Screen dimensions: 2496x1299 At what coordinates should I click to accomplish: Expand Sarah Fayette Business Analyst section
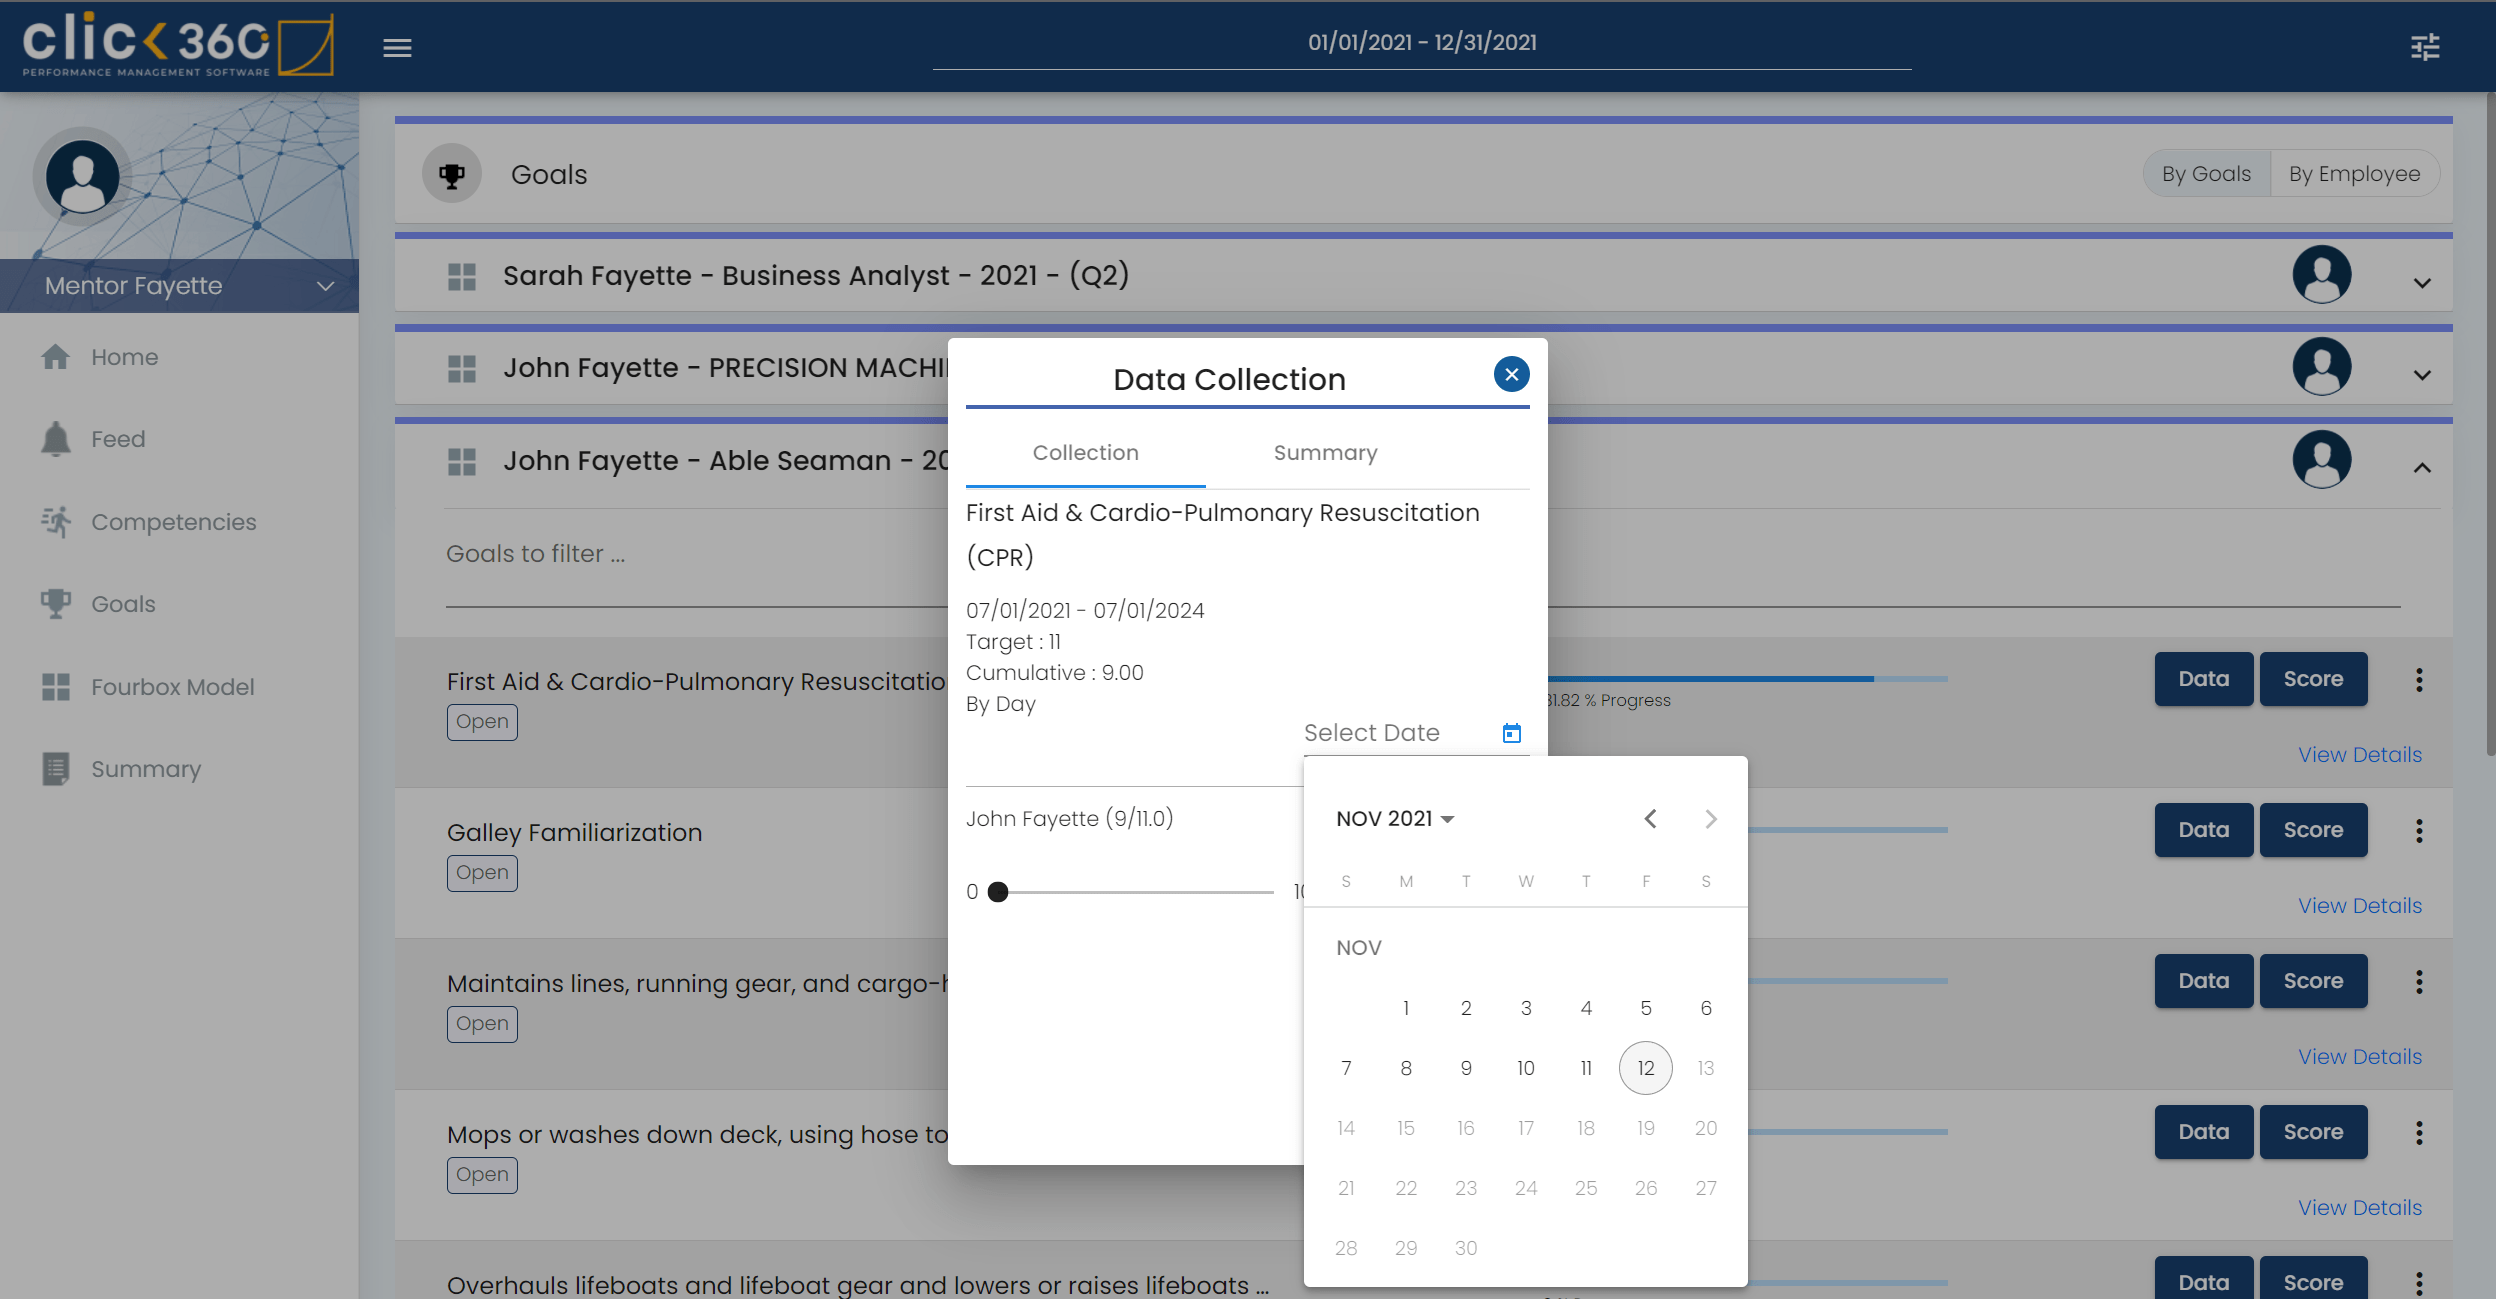(2421, 283)
